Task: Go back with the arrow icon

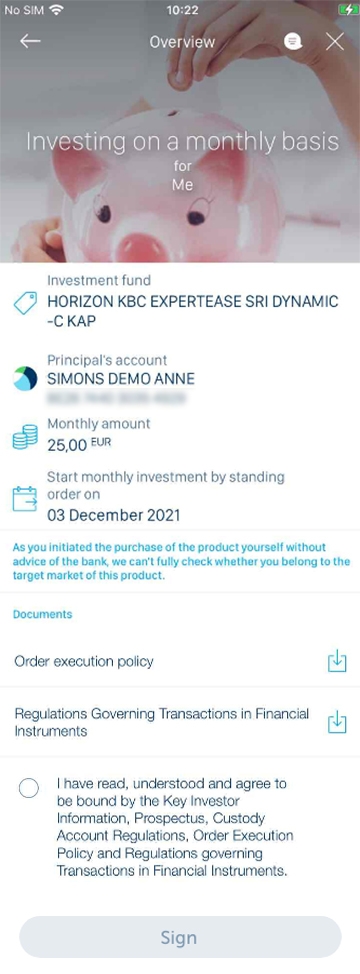Action: coord(30,42)
